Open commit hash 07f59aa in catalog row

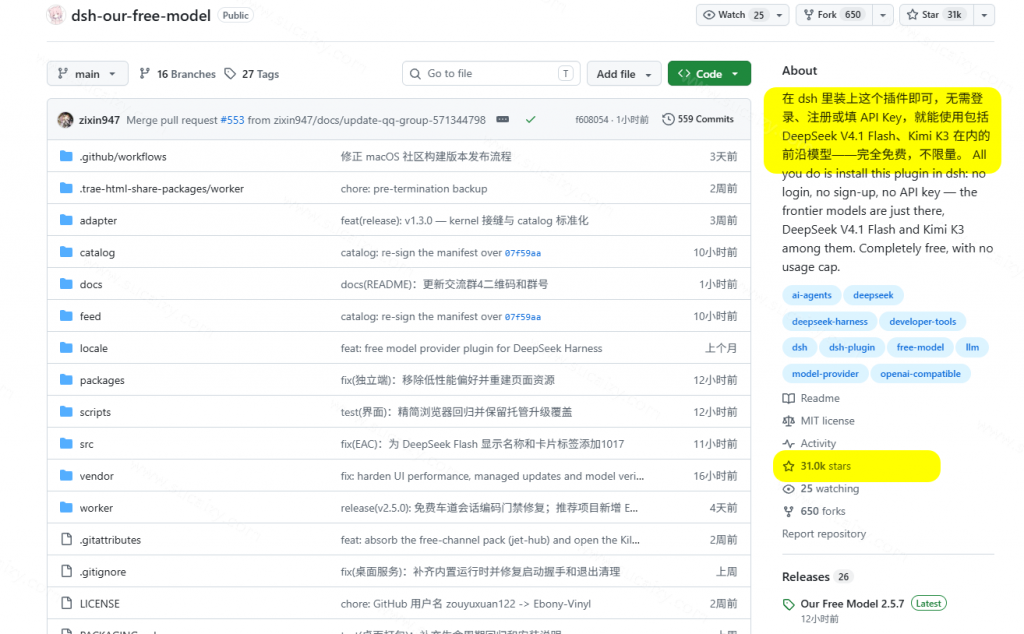[x=522, y=253]
